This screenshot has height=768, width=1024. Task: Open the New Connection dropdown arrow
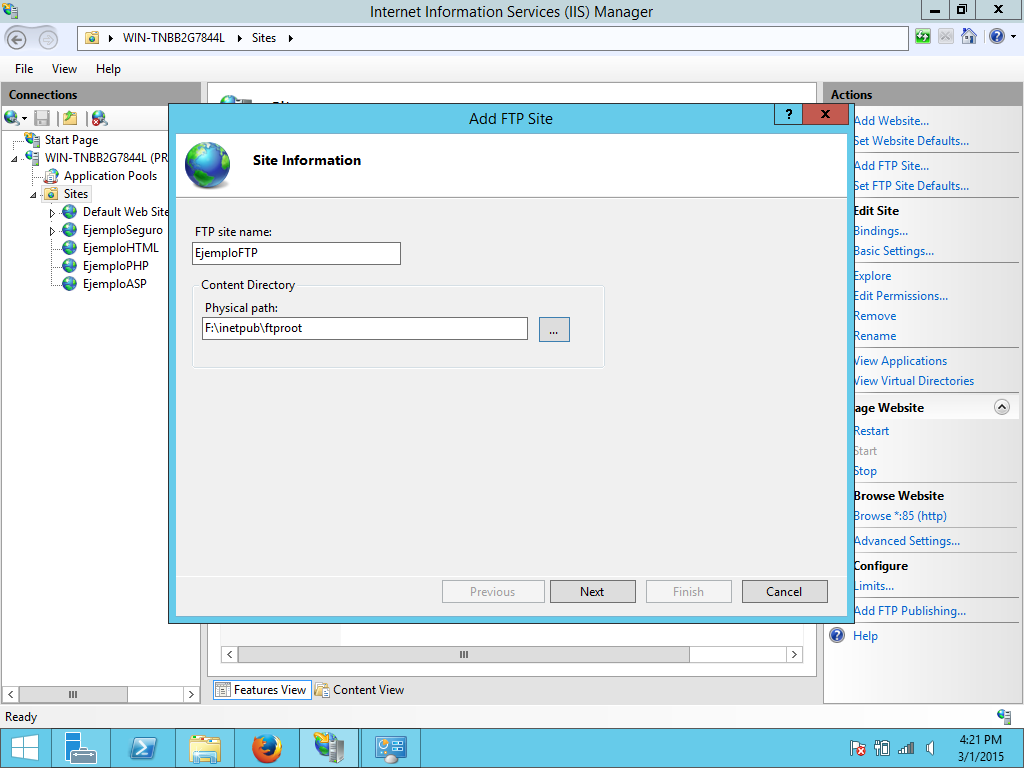[x=22, y=117]
